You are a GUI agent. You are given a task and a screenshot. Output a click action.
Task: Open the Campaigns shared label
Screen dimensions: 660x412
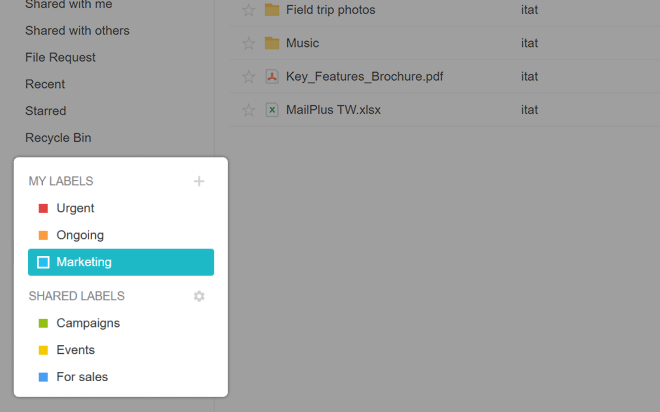click(88, 323)
